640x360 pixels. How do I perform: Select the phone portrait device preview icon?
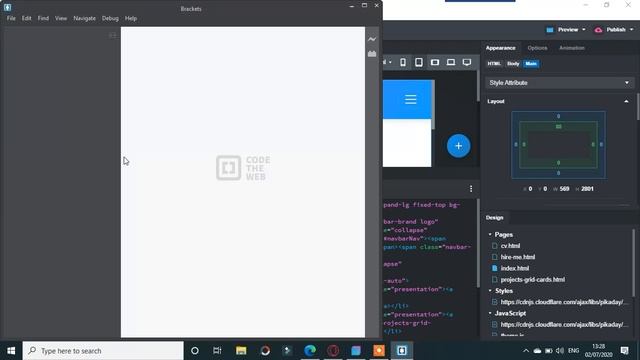click(403, 62)
